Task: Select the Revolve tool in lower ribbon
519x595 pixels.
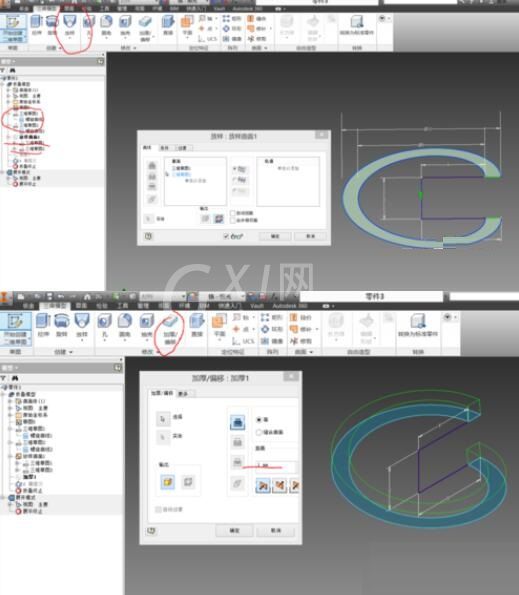Action: [61, 326]
